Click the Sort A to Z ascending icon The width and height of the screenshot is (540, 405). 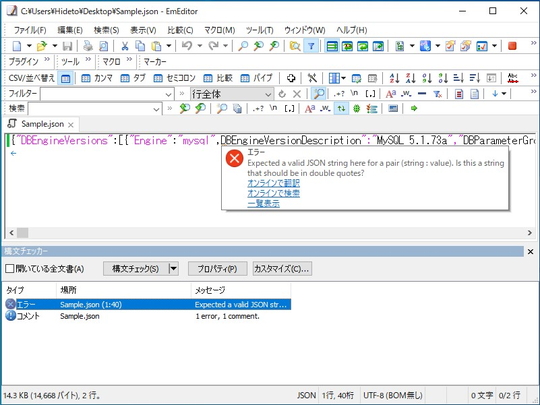tap(394, 78)
